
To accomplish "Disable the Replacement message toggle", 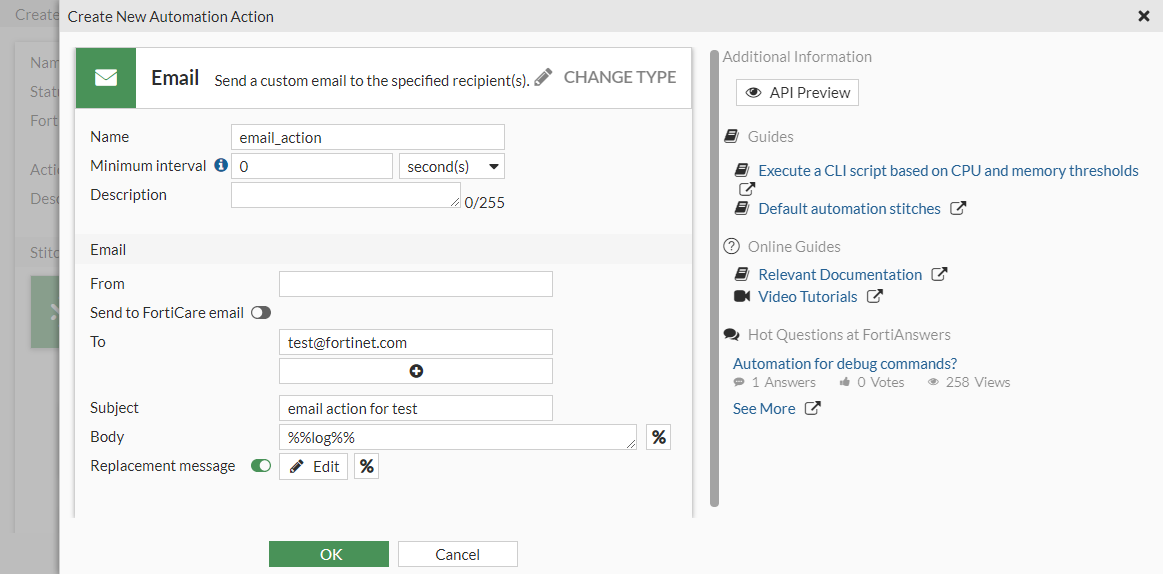I will click(x=261, y=466).
